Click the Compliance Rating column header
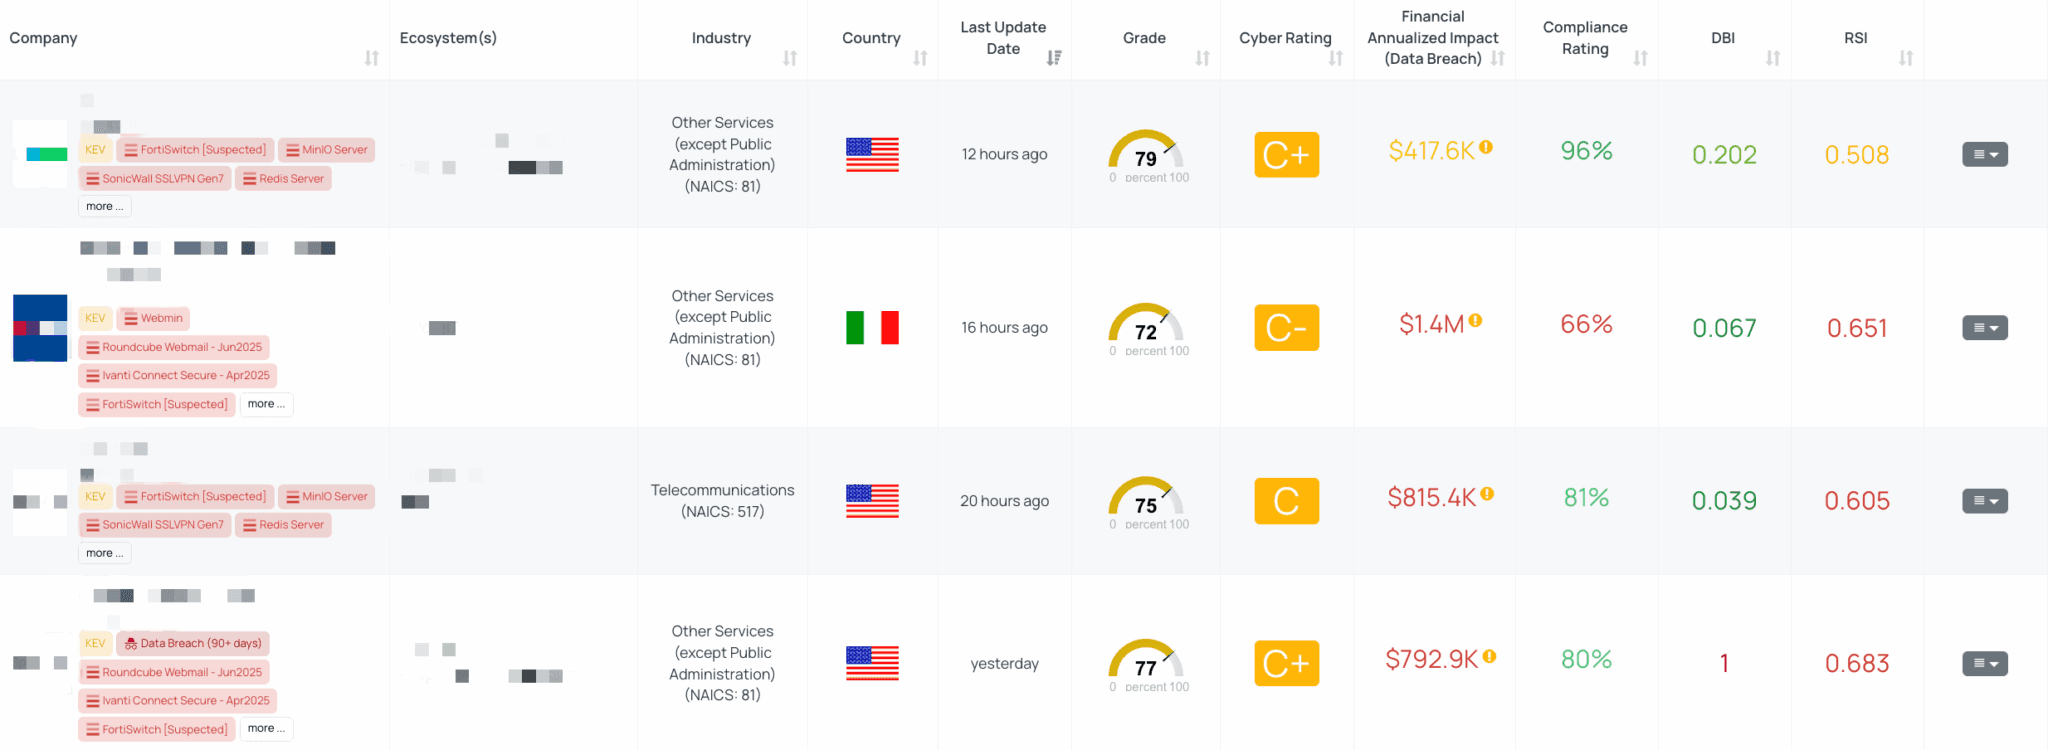2048x750 pixels. click(x=1585, y=38)
